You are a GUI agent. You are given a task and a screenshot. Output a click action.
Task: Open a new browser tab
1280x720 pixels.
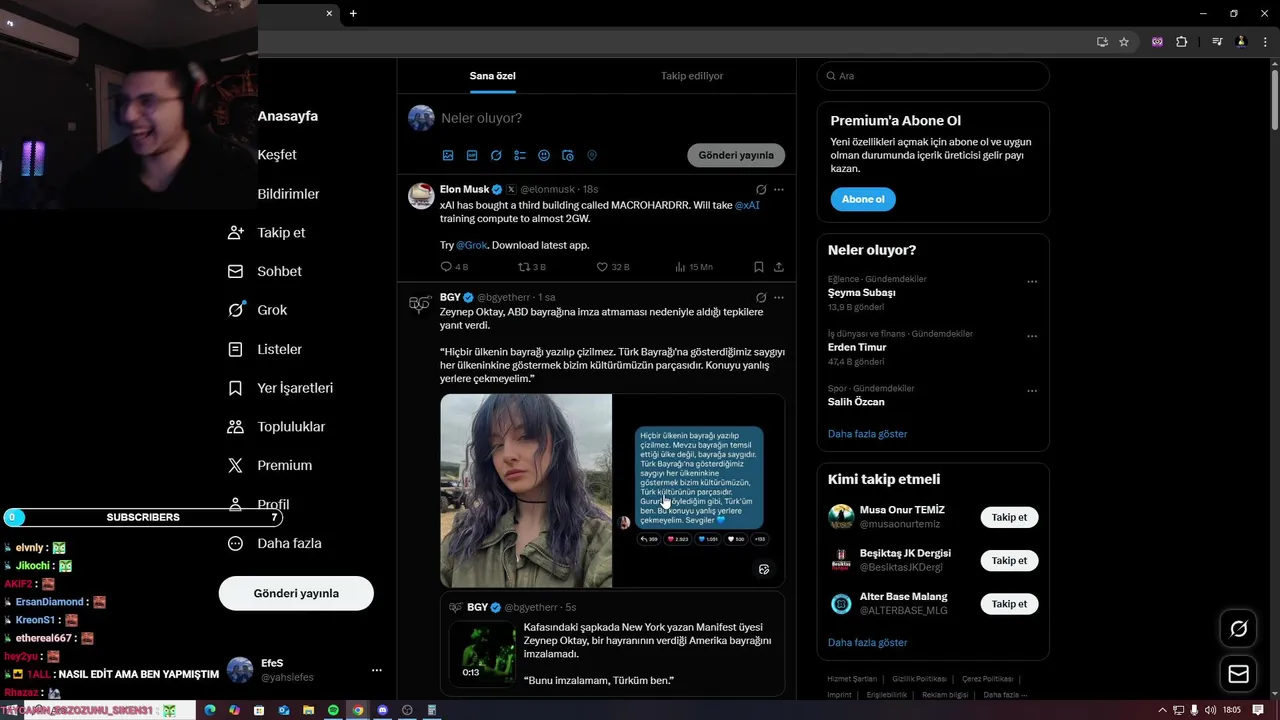pos(353,13)
